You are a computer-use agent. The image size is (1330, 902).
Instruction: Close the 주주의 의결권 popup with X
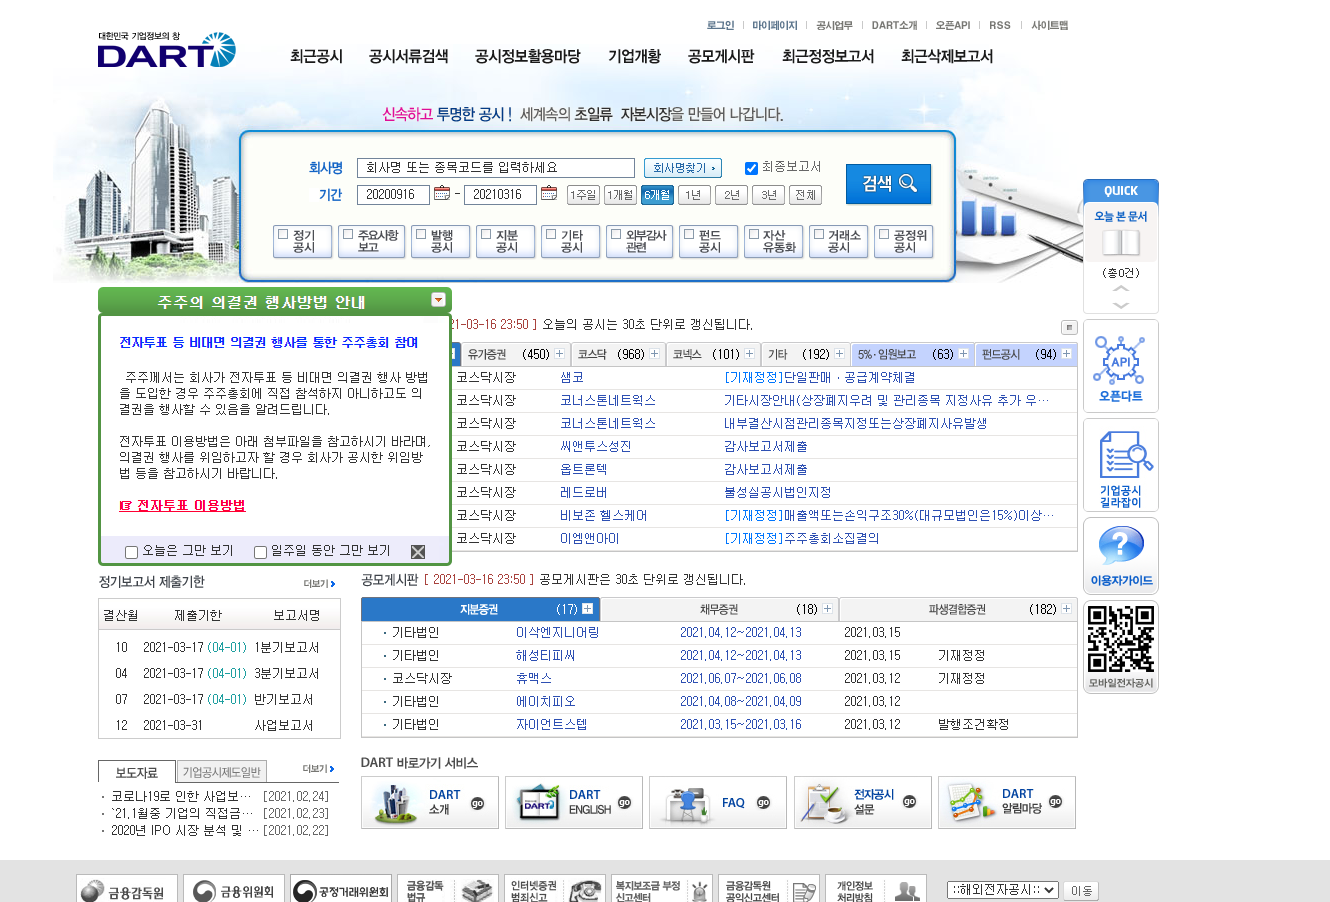coord(418,552)
